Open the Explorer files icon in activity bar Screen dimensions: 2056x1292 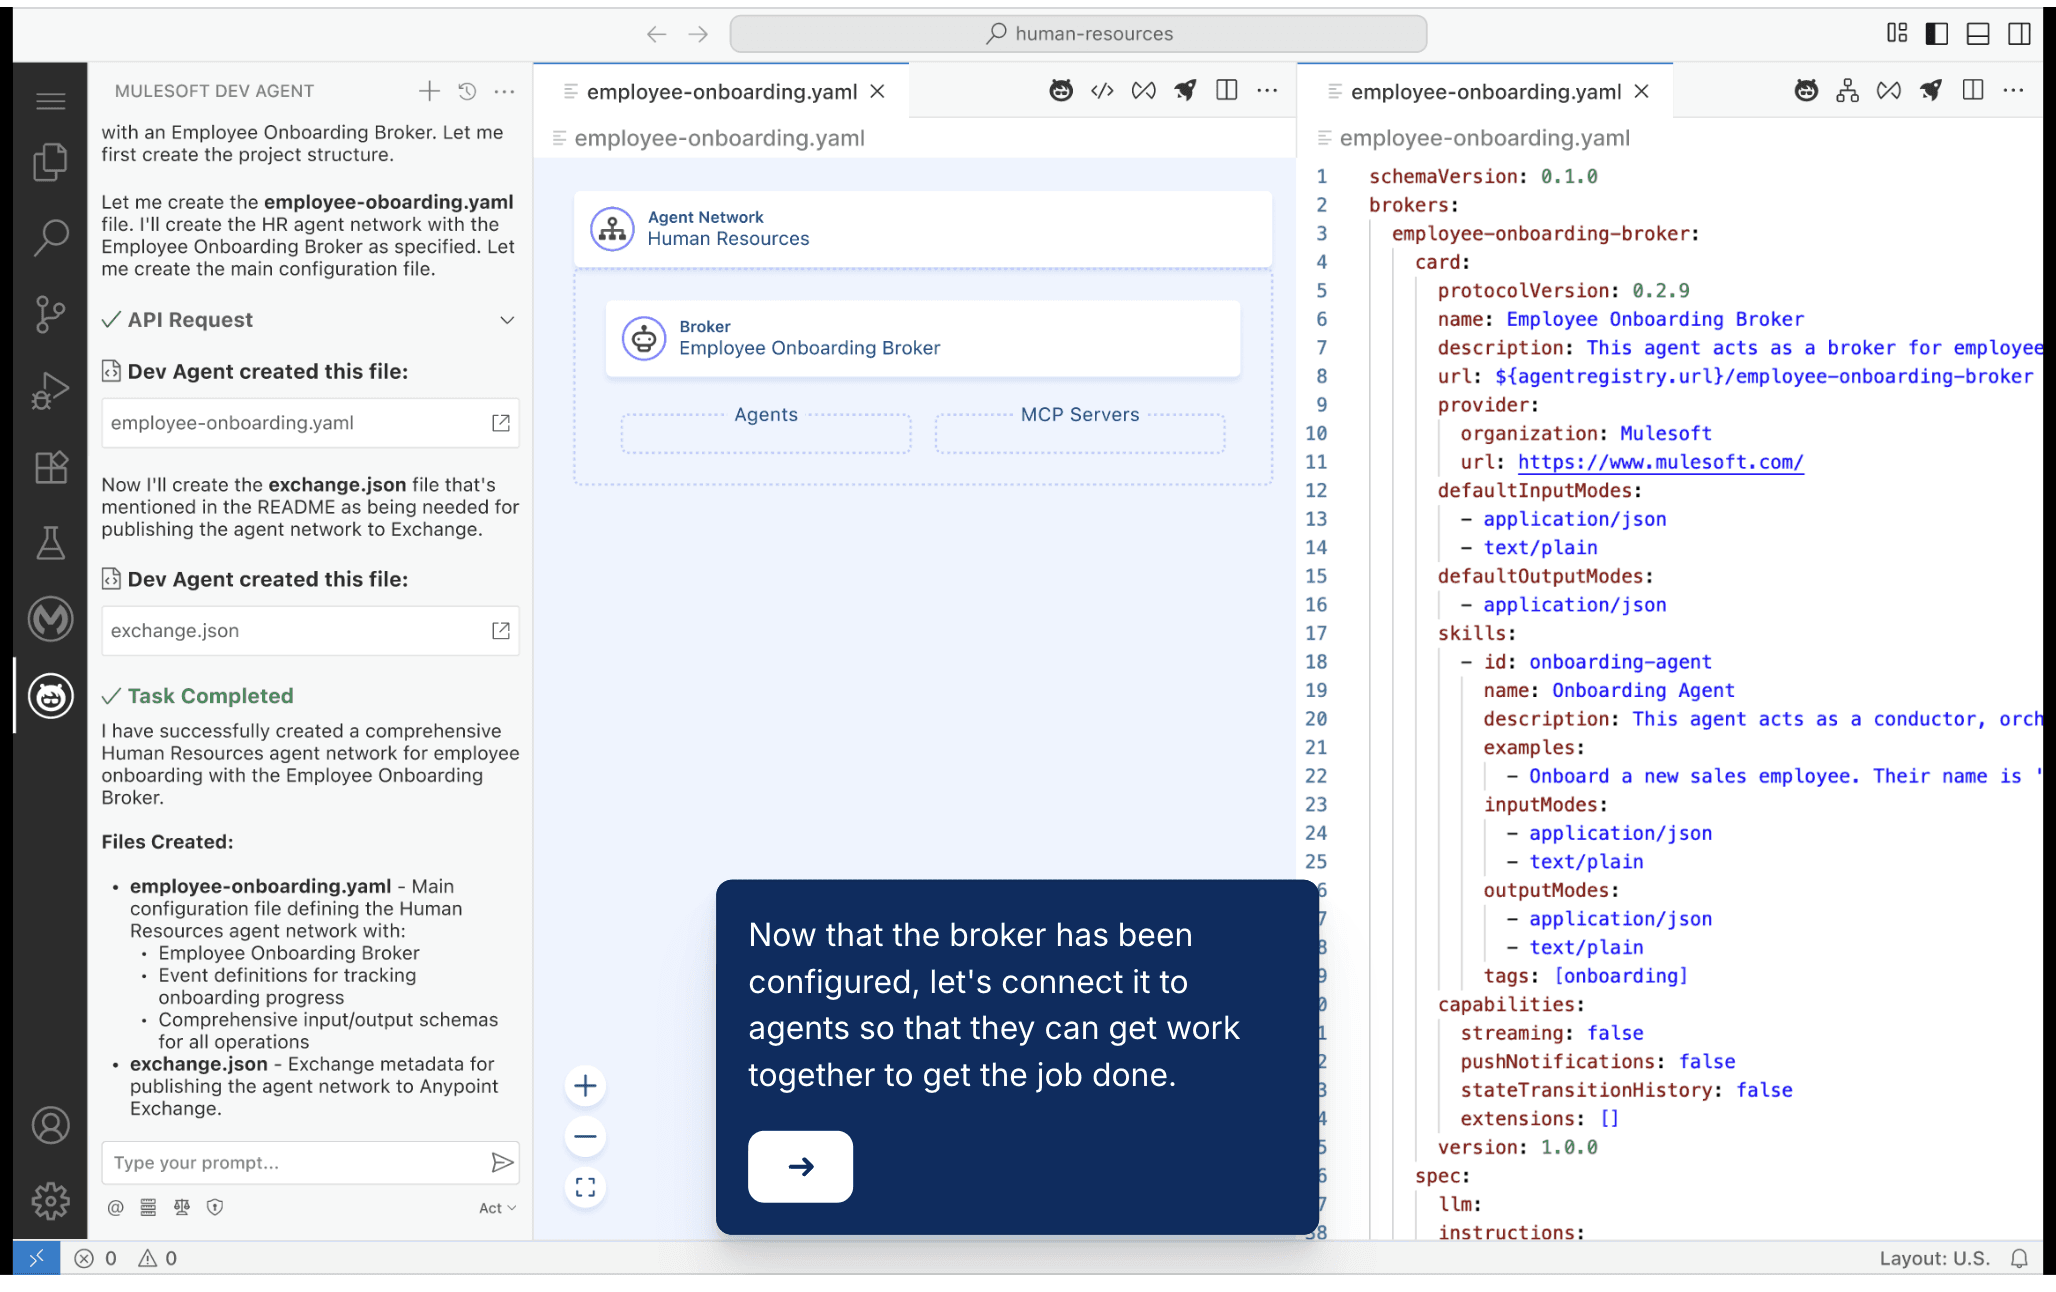50,162
